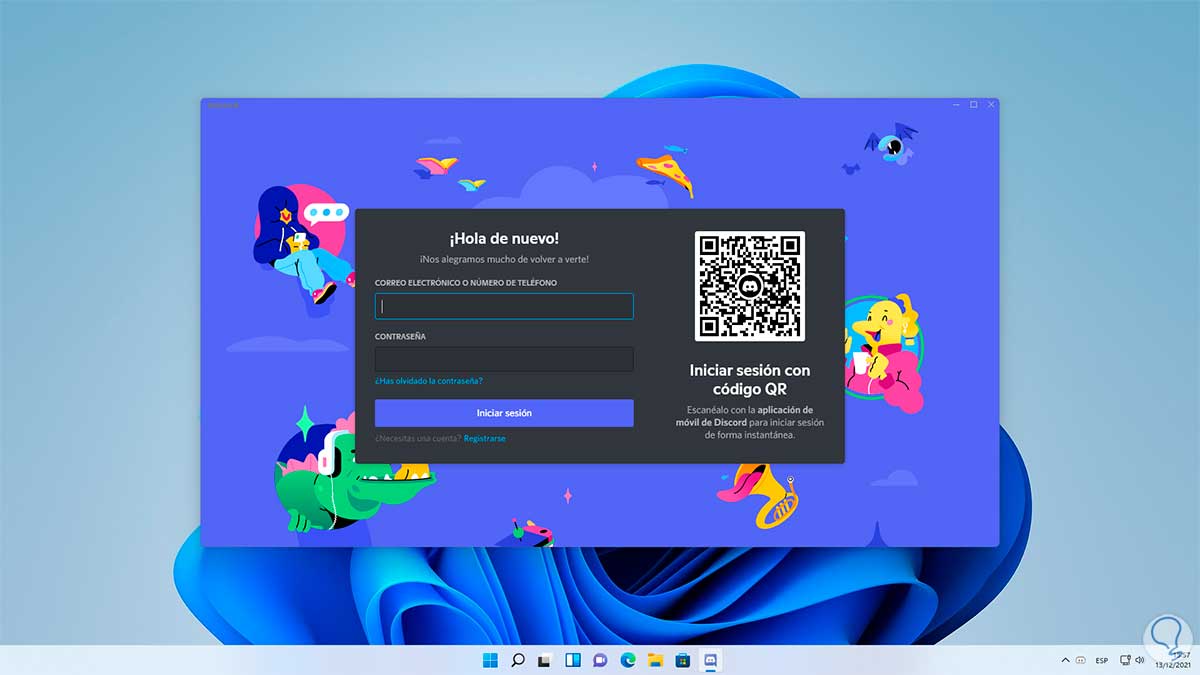The image size is (1200, 675).
Task: Open network status tray icon
Action: pyautogui.click(x=1125, y=660)
